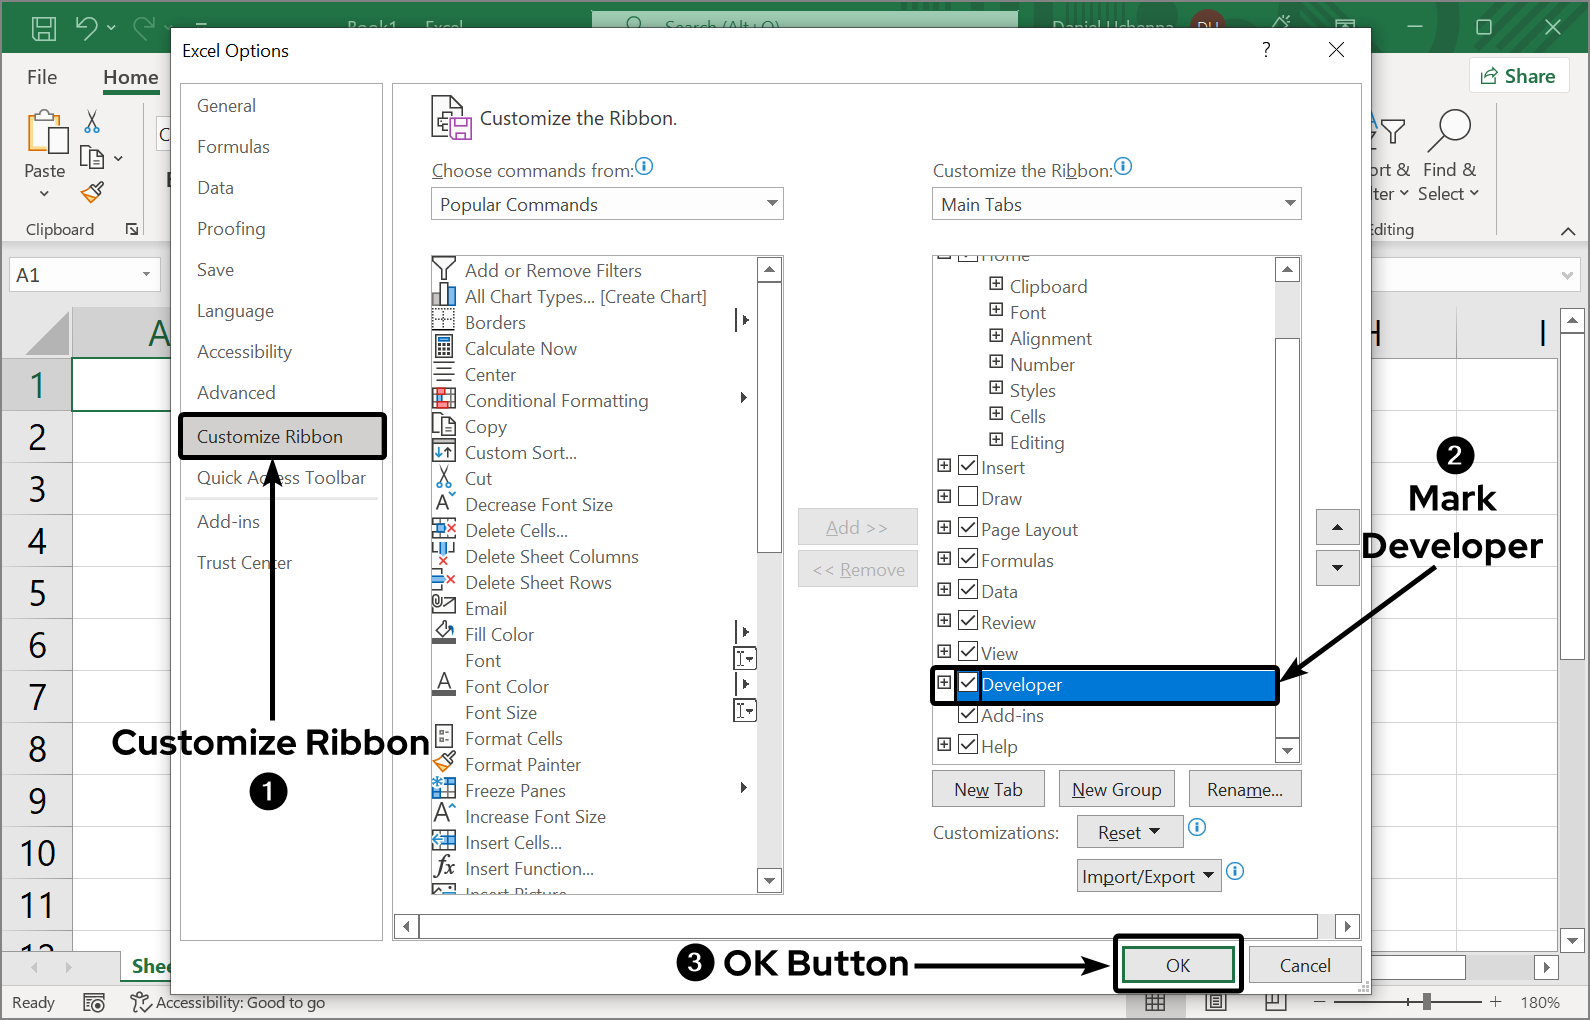Open the Main Tabs dropdown
Image resolution: width=1590 pixels, height=1020 pixels.
(1116, 204)
